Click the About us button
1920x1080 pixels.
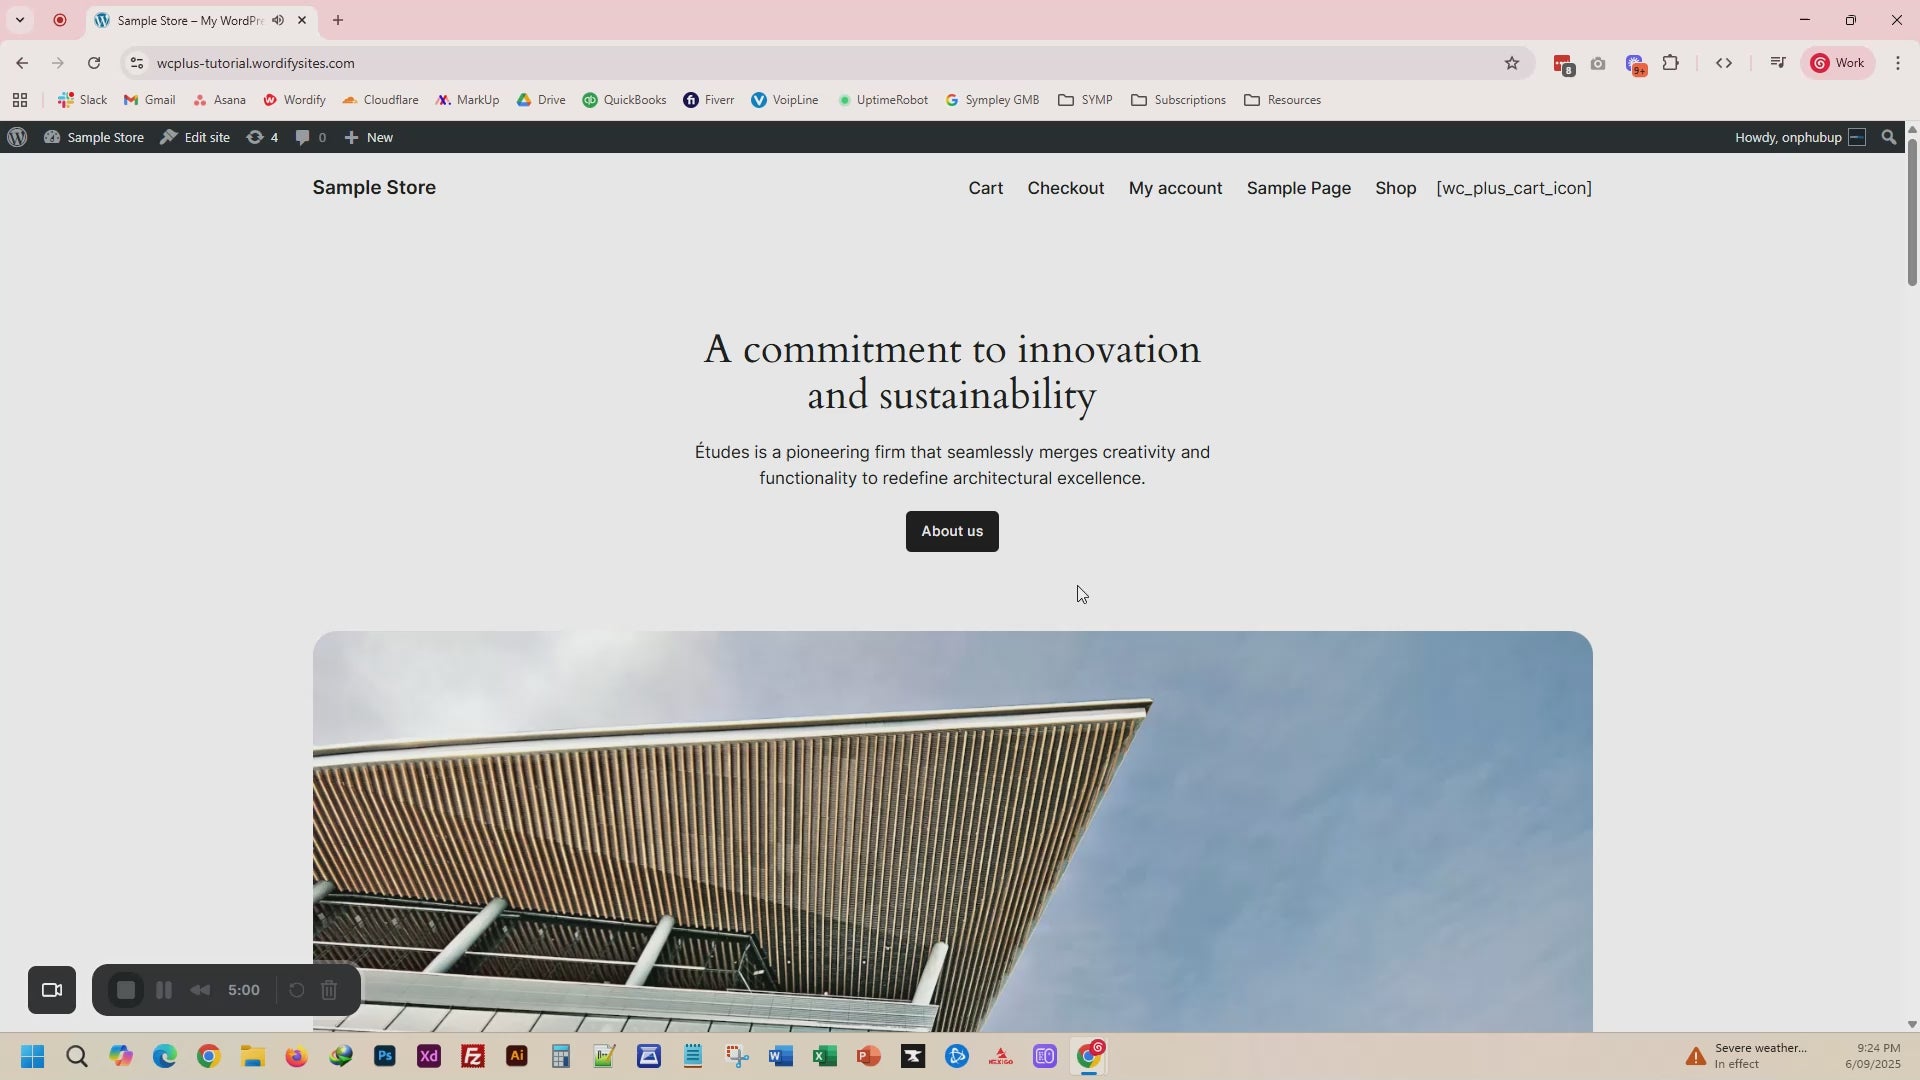[951, 531]
